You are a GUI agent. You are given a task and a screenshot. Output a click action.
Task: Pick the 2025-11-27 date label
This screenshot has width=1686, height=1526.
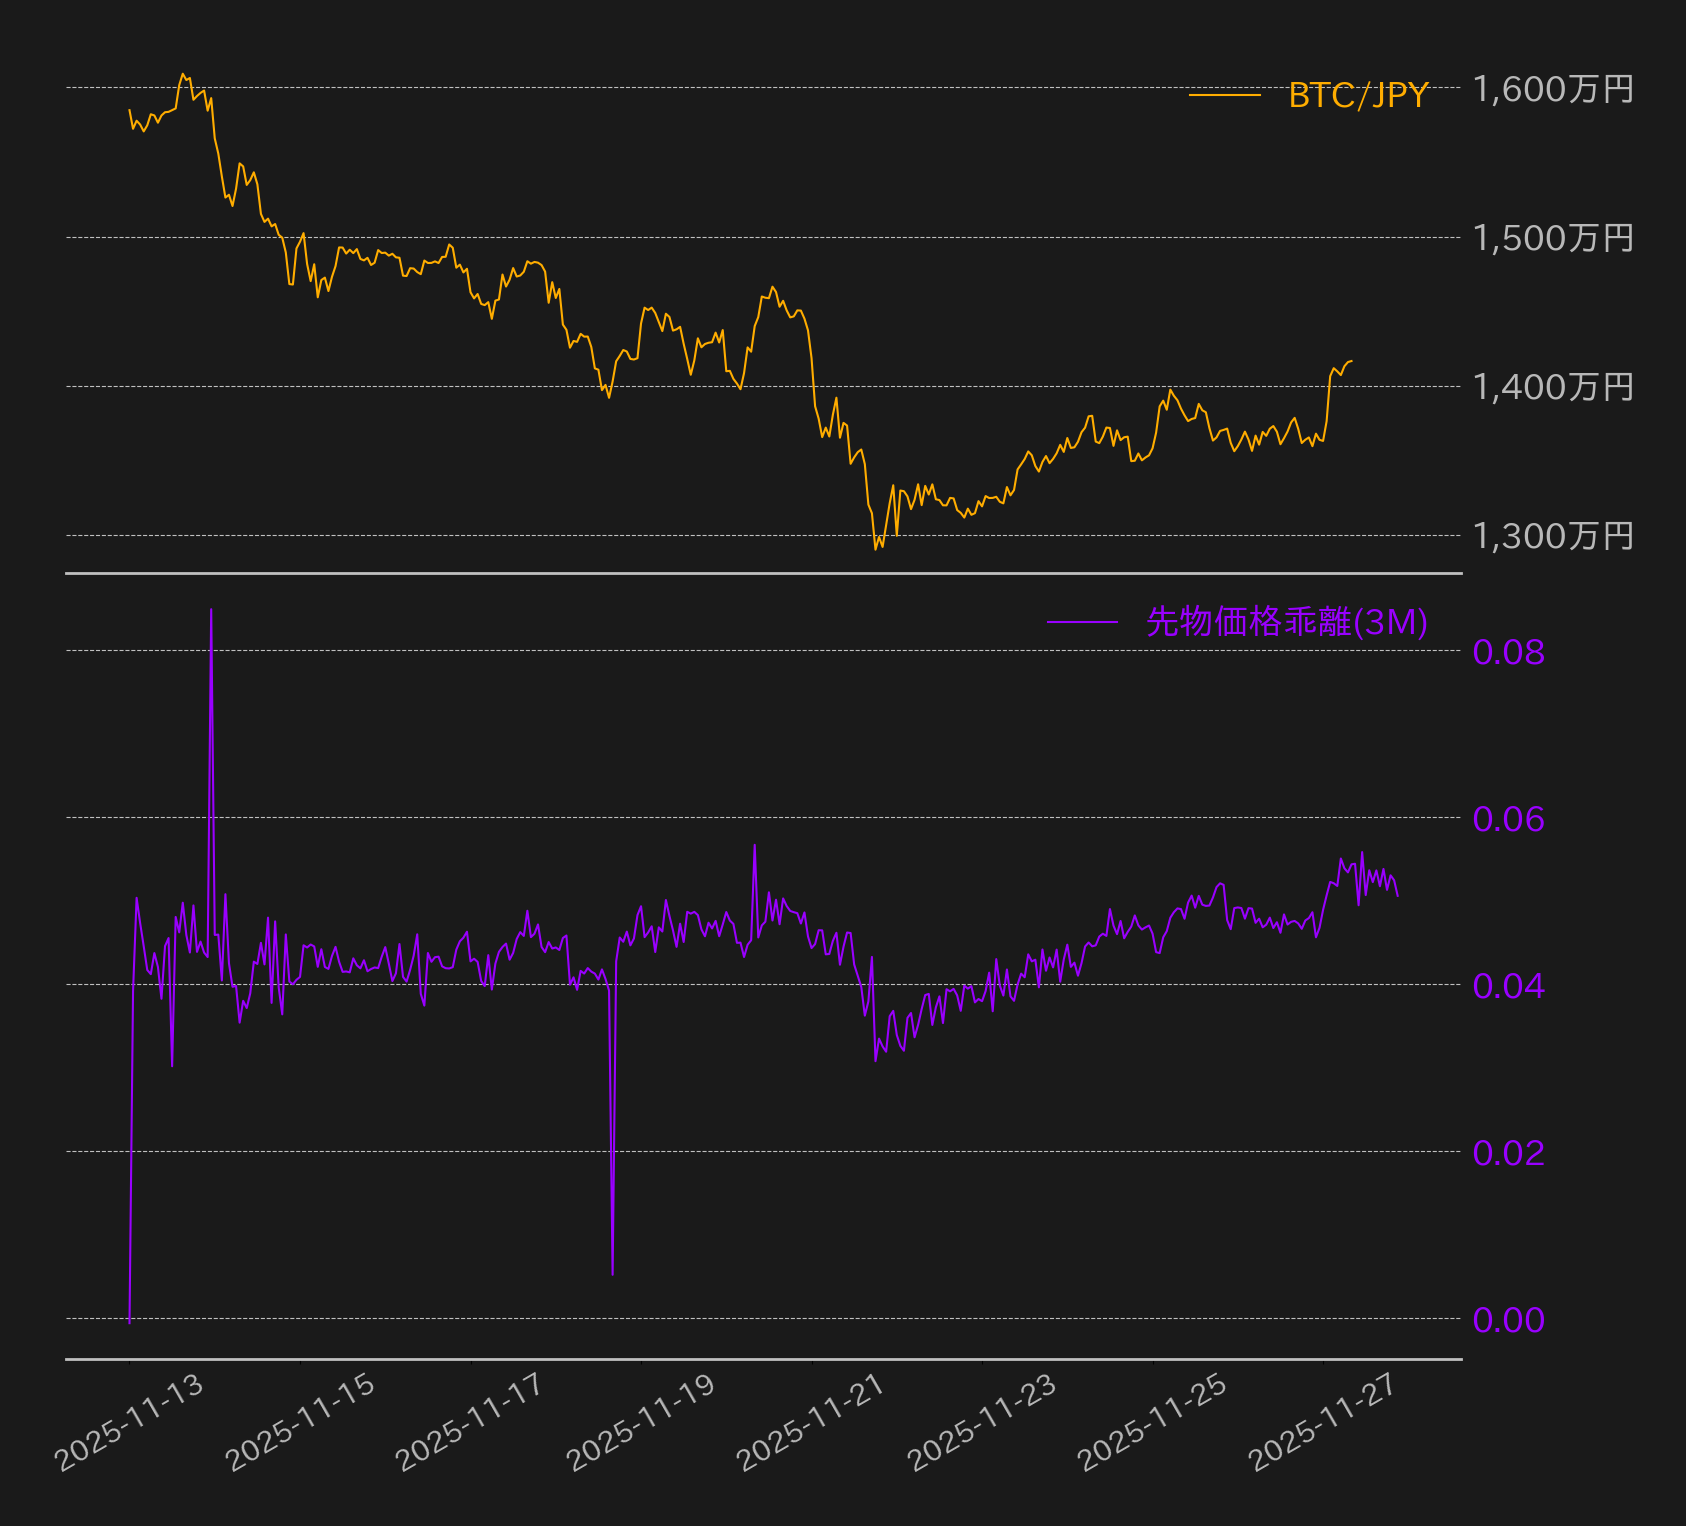click(x=1323, y=1423)
